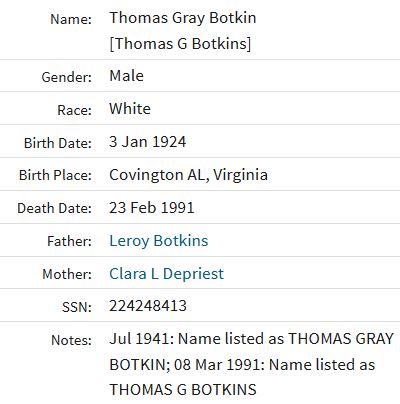Click the SSN number 224248413
Image resolution: width=400 pixels, height=404 pixels.
click(x=148, y=306)
